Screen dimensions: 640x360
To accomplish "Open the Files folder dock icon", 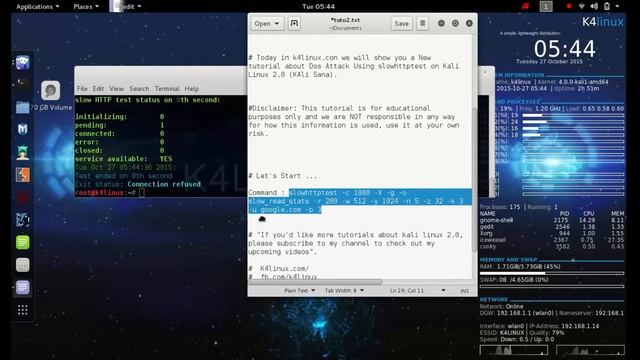I will (22, 107).
